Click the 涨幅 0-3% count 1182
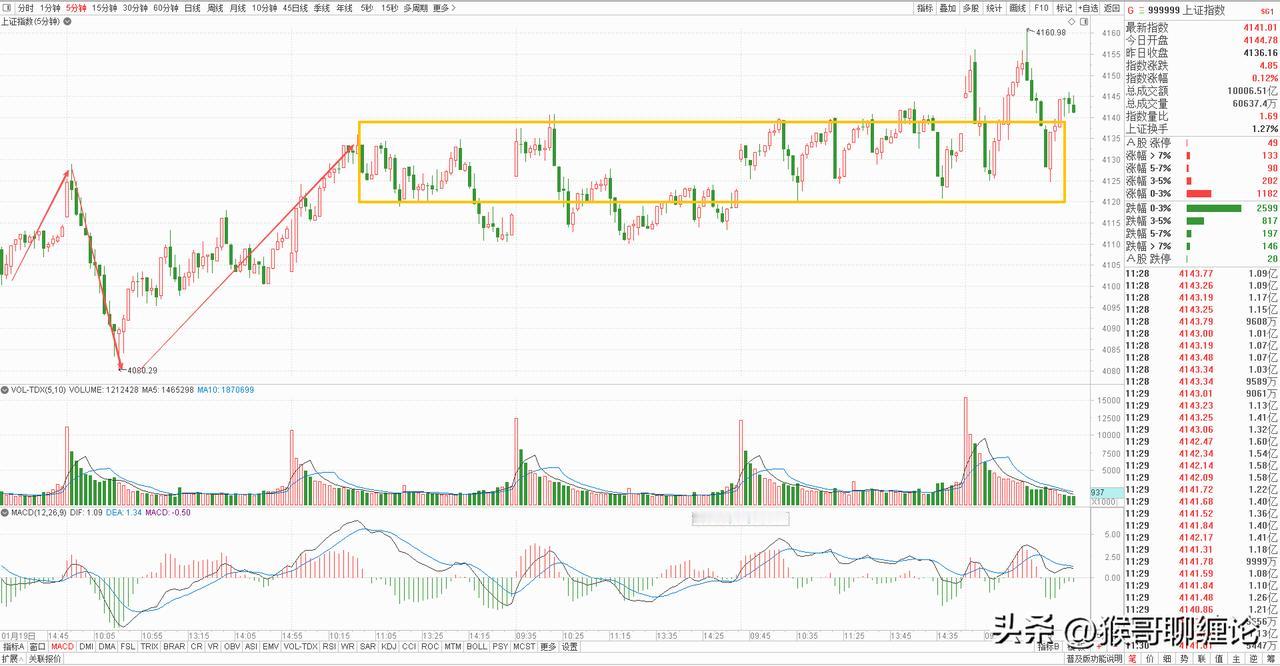The width and height of the screenshot is (1280, 666). coord(1266,193)
